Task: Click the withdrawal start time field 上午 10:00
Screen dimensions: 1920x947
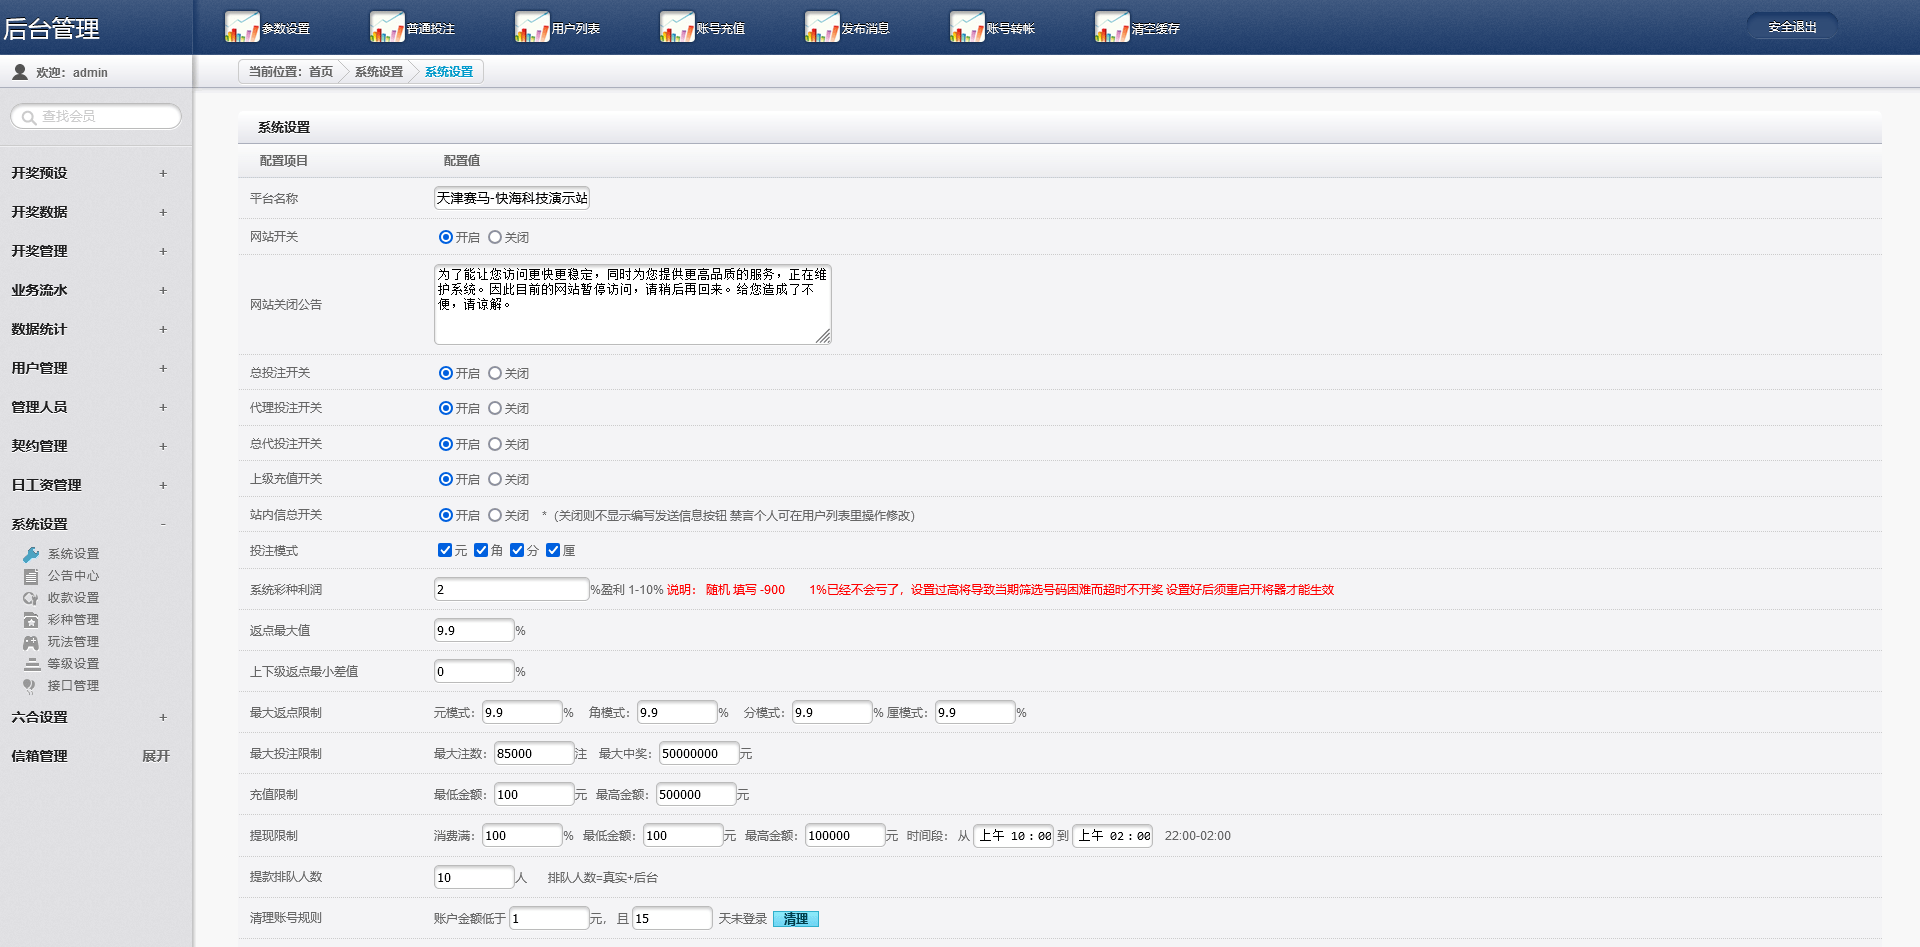Action: point(1013,836)
